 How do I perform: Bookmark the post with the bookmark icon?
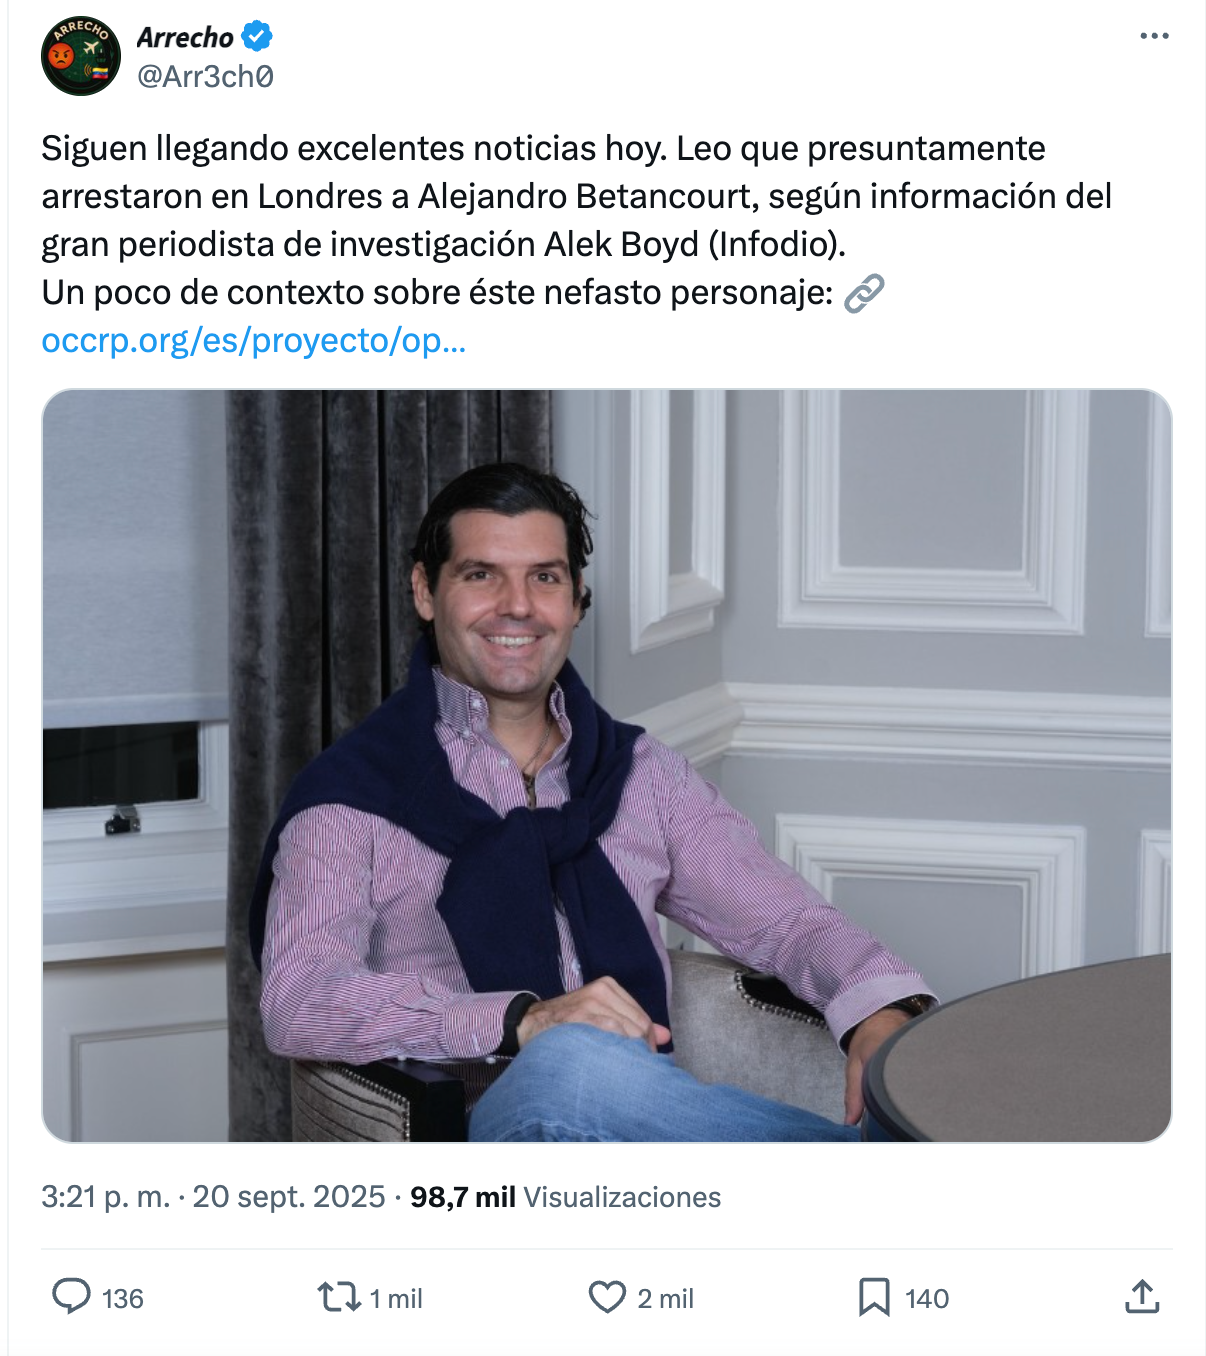pos(874,1297)
